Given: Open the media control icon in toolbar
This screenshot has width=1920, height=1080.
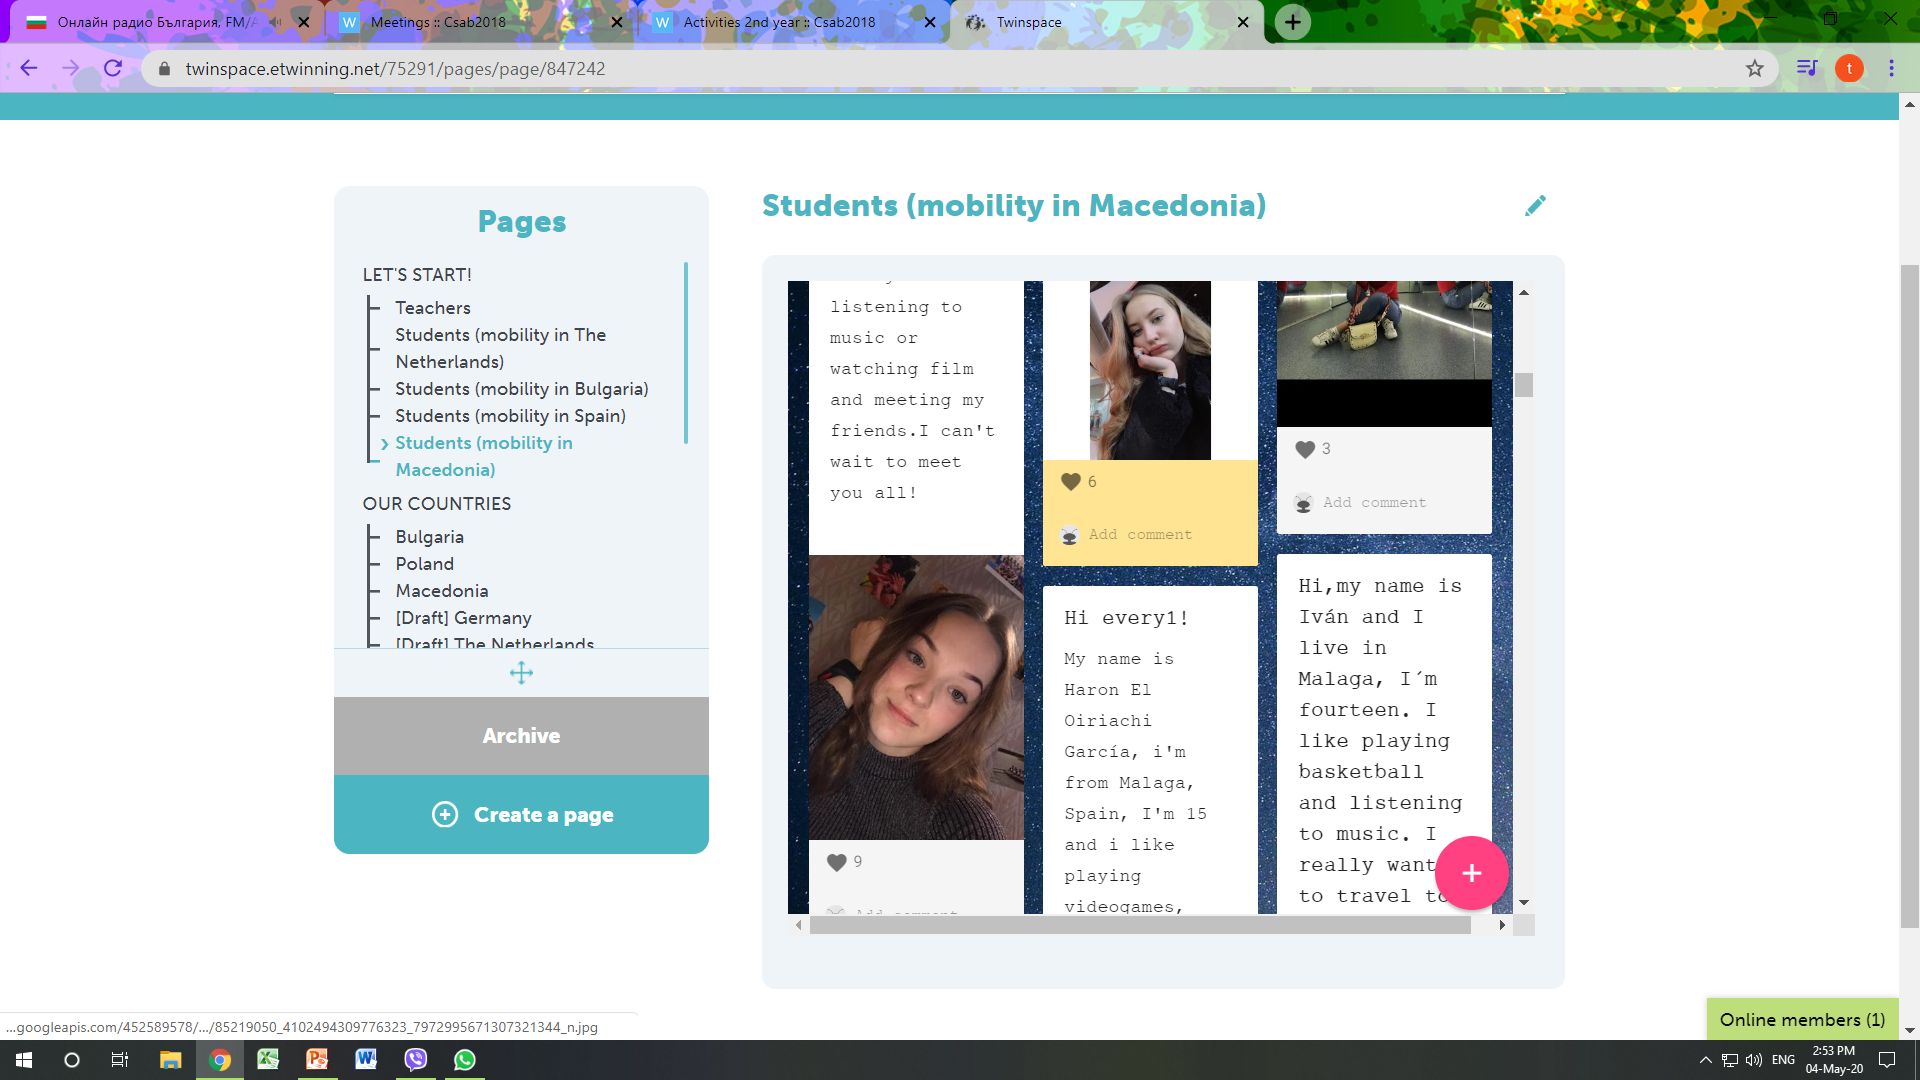Looking at the screenshot, I should [x=1806, y=68].
